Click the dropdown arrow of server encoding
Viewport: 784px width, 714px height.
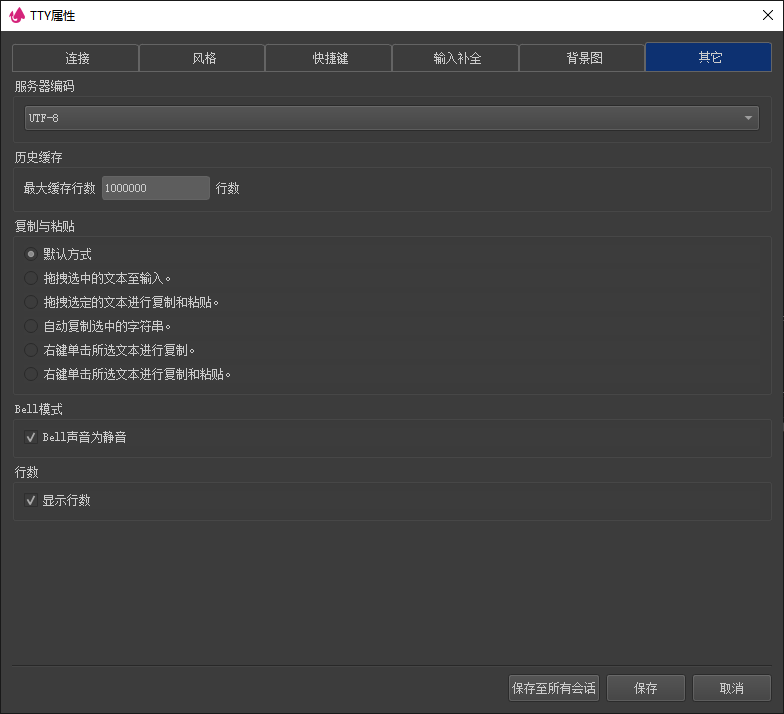tap(748, 118)
